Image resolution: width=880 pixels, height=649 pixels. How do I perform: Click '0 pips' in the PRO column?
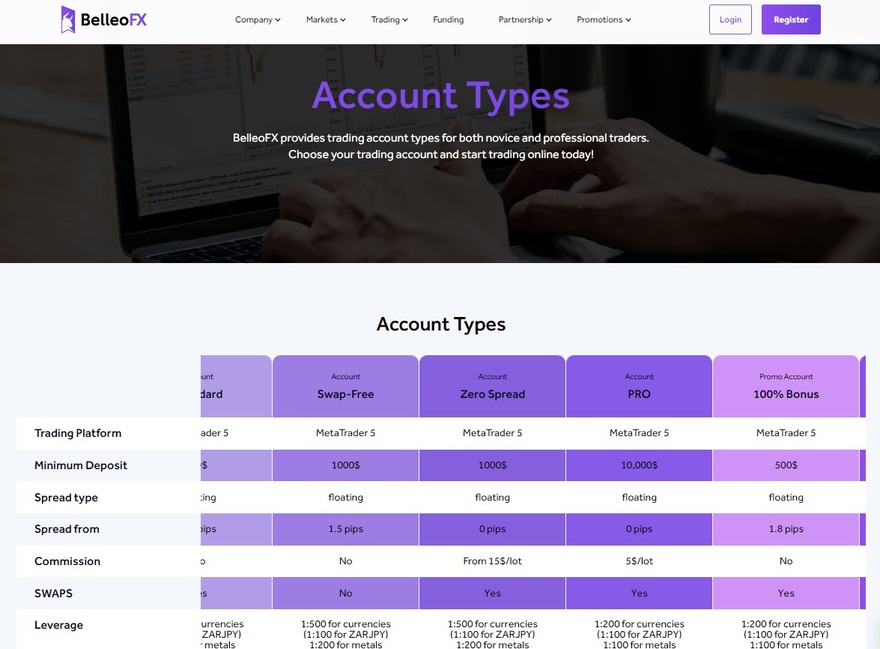pos(639,529)
